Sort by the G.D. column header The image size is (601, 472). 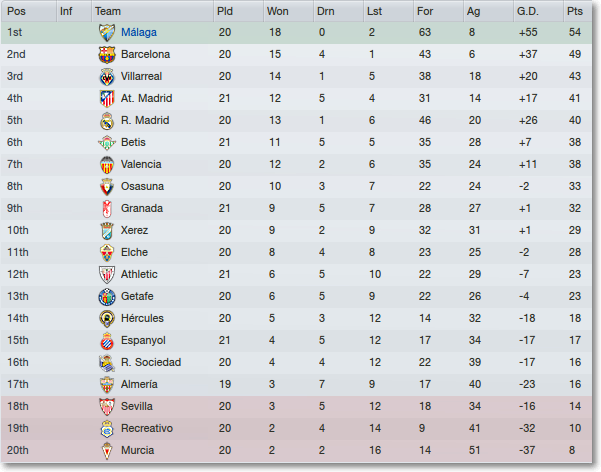(x=527, y=11)
